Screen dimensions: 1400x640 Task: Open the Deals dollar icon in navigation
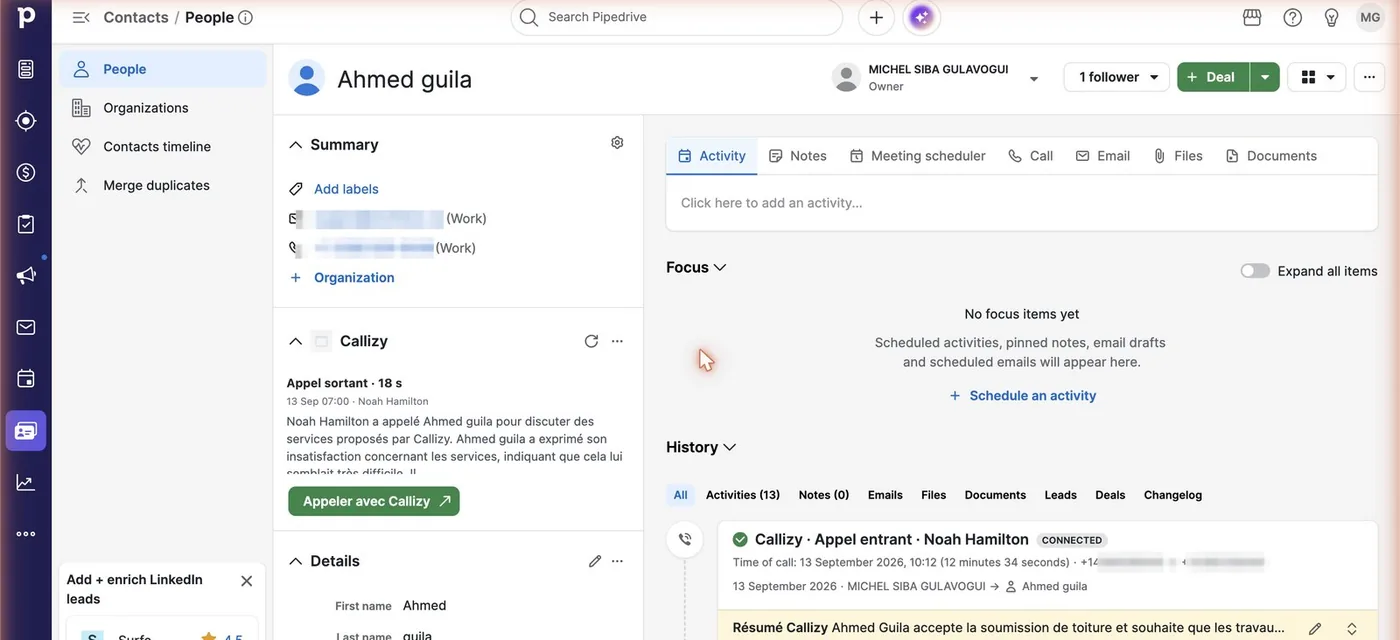(x=26, y=172)
